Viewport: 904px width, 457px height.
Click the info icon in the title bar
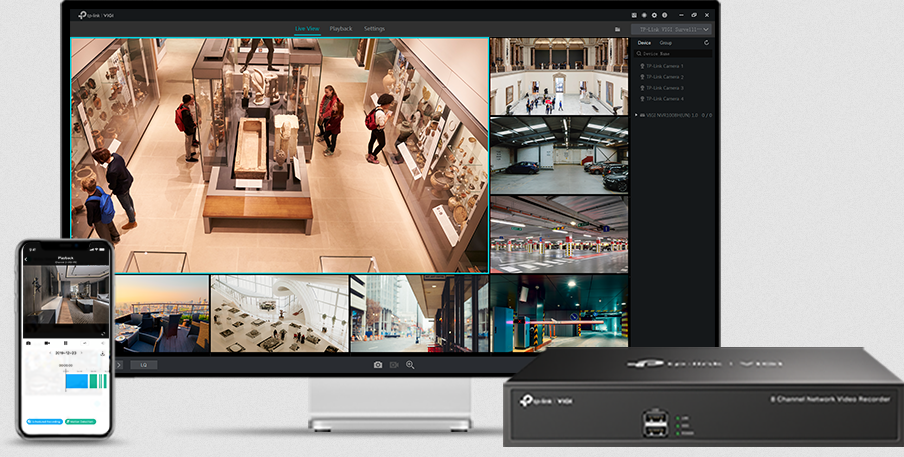tap(667, 16)
